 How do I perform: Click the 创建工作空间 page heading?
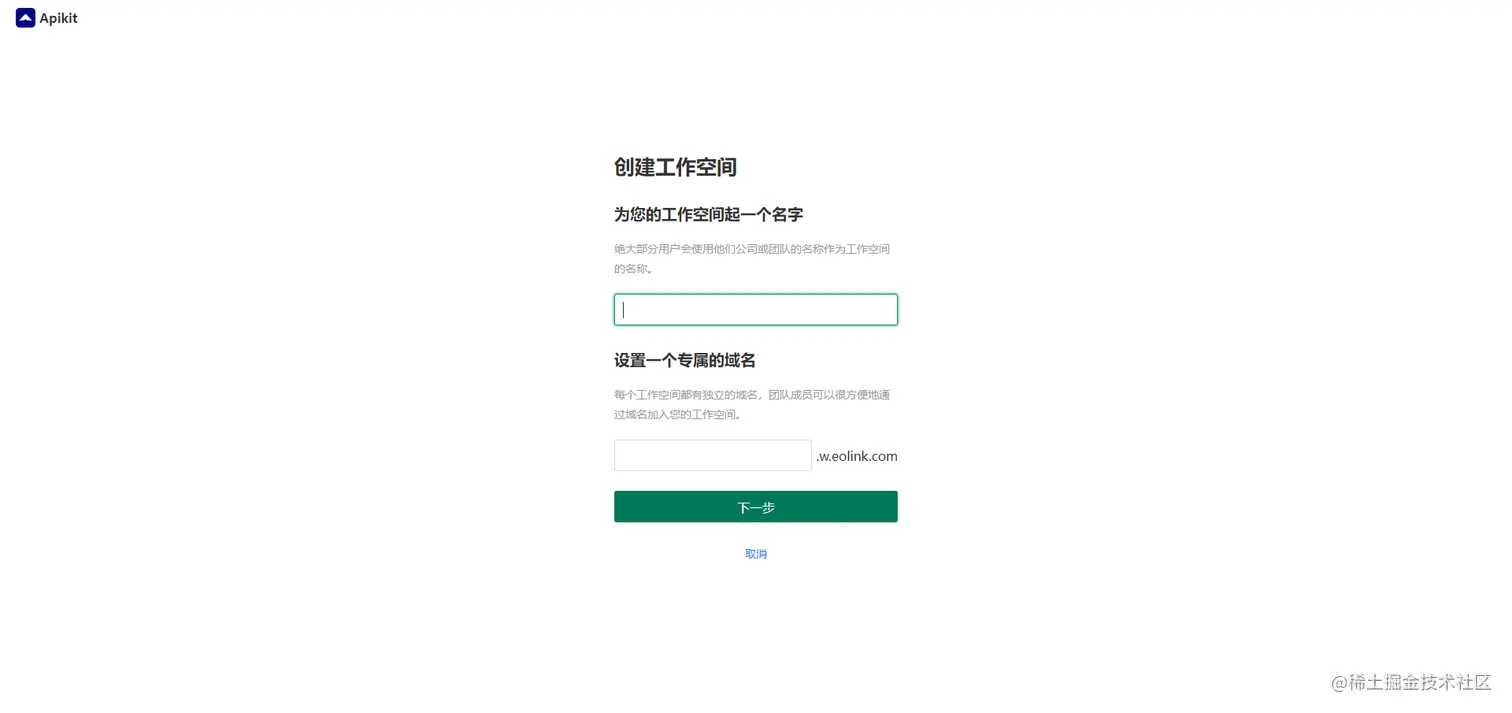pyautogui.click(x=675, y=167)
